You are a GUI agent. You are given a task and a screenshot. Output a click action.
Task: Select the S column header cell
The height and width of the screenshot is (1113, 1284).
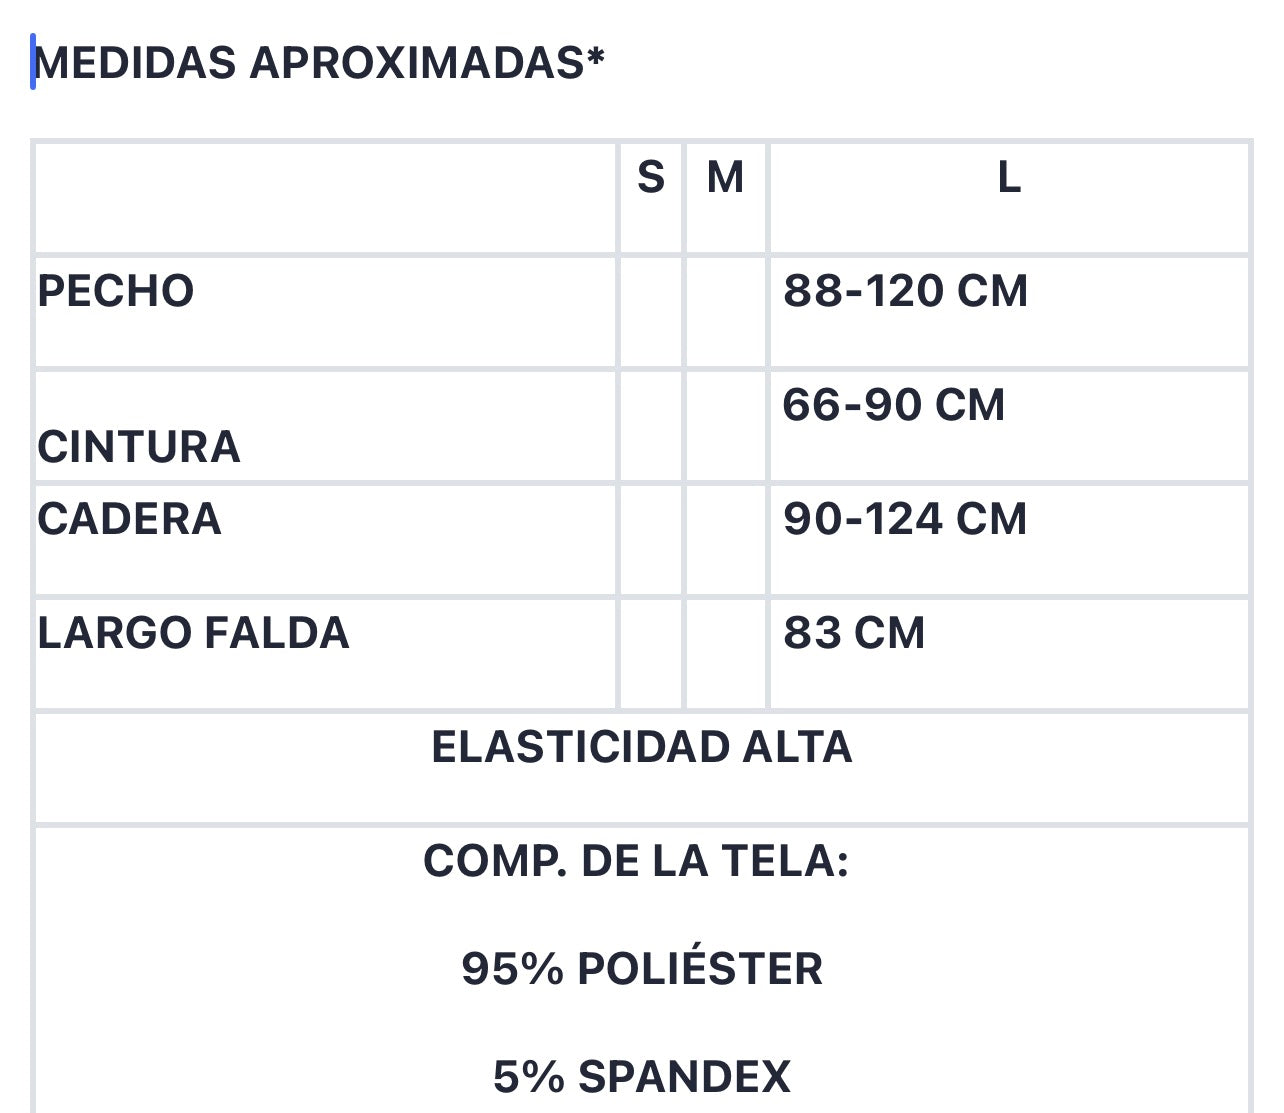point(651,198)
